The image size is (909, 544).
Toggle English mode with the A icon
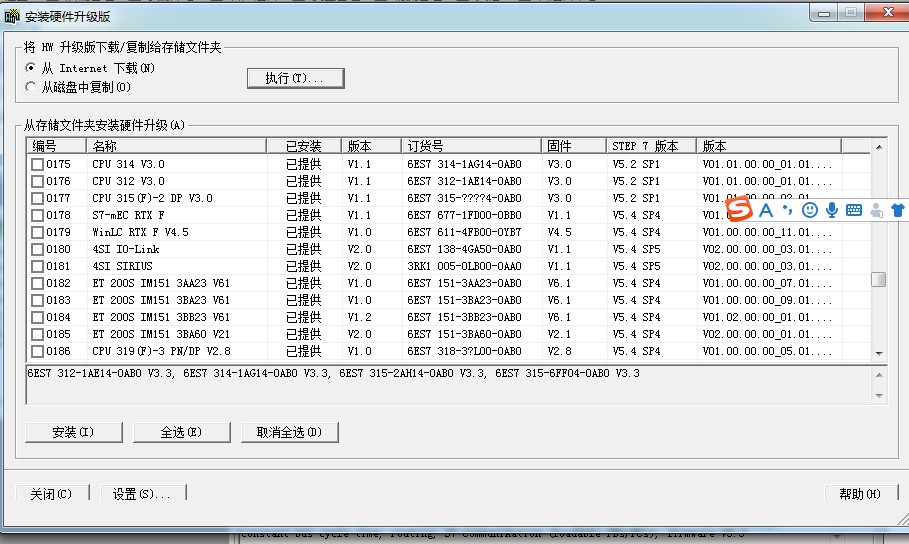[766, 210]
